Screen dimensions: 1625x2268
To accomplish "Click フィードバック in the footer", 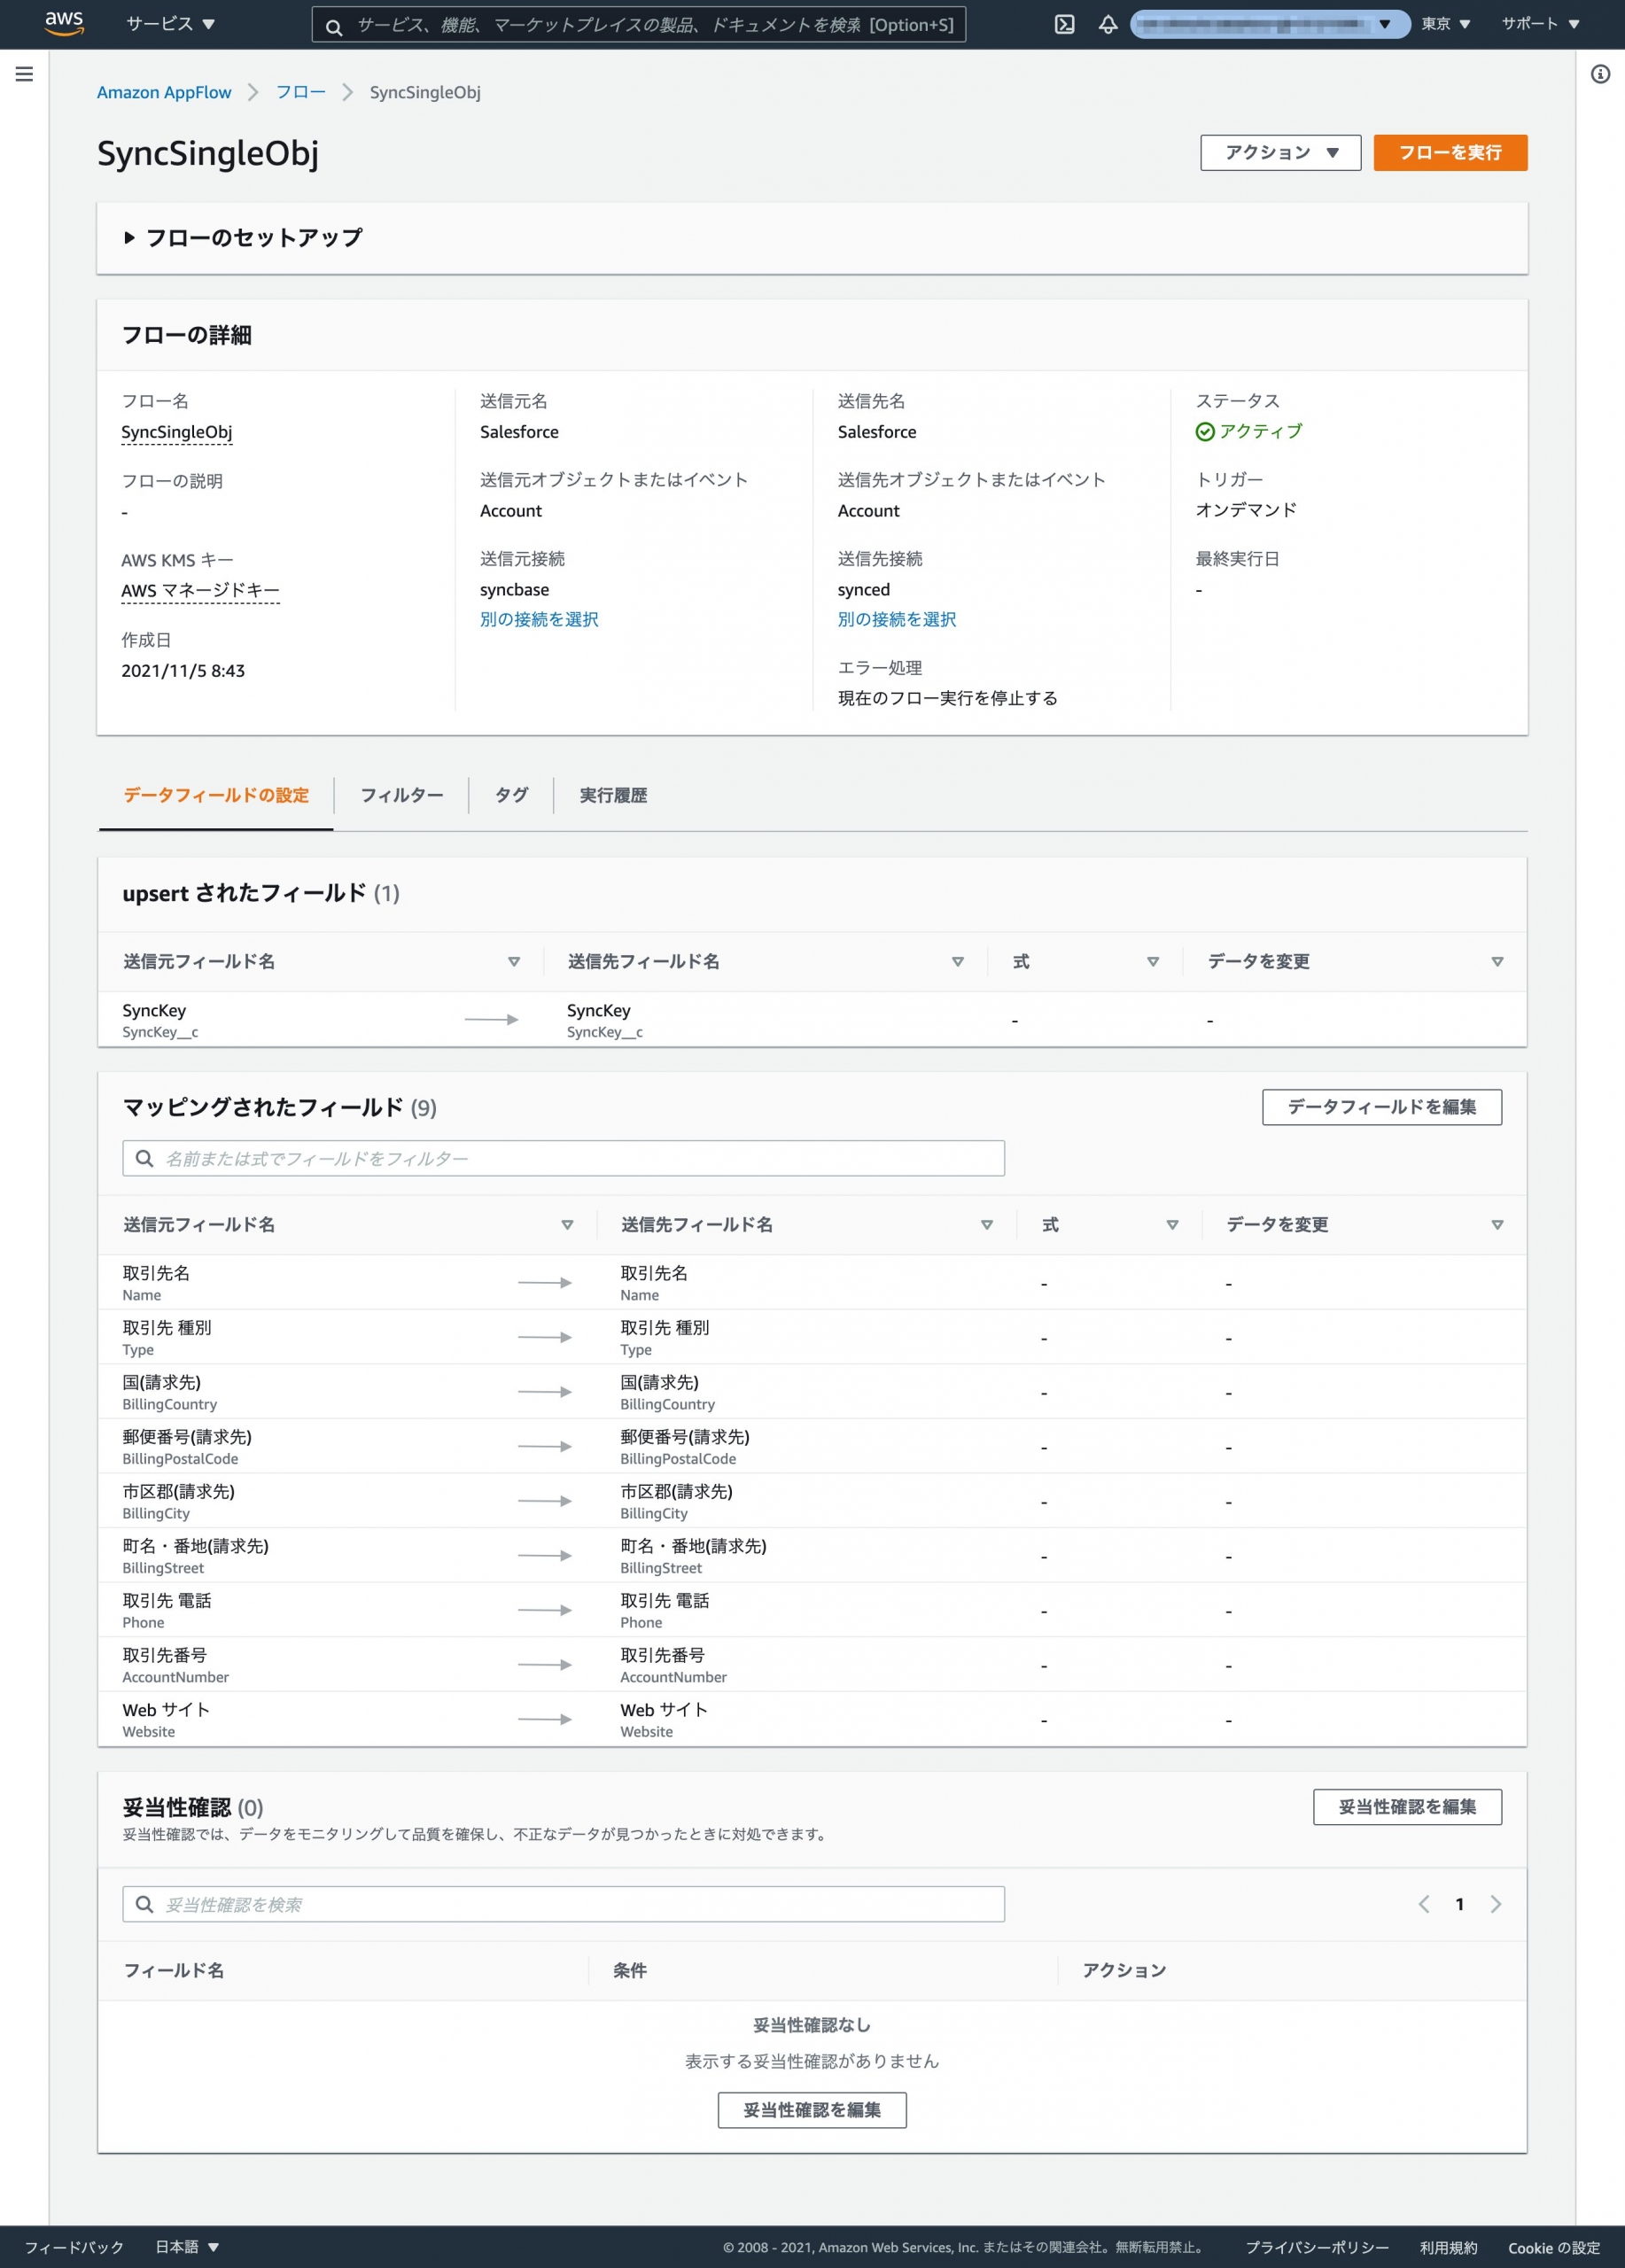I will [74, 2247].
